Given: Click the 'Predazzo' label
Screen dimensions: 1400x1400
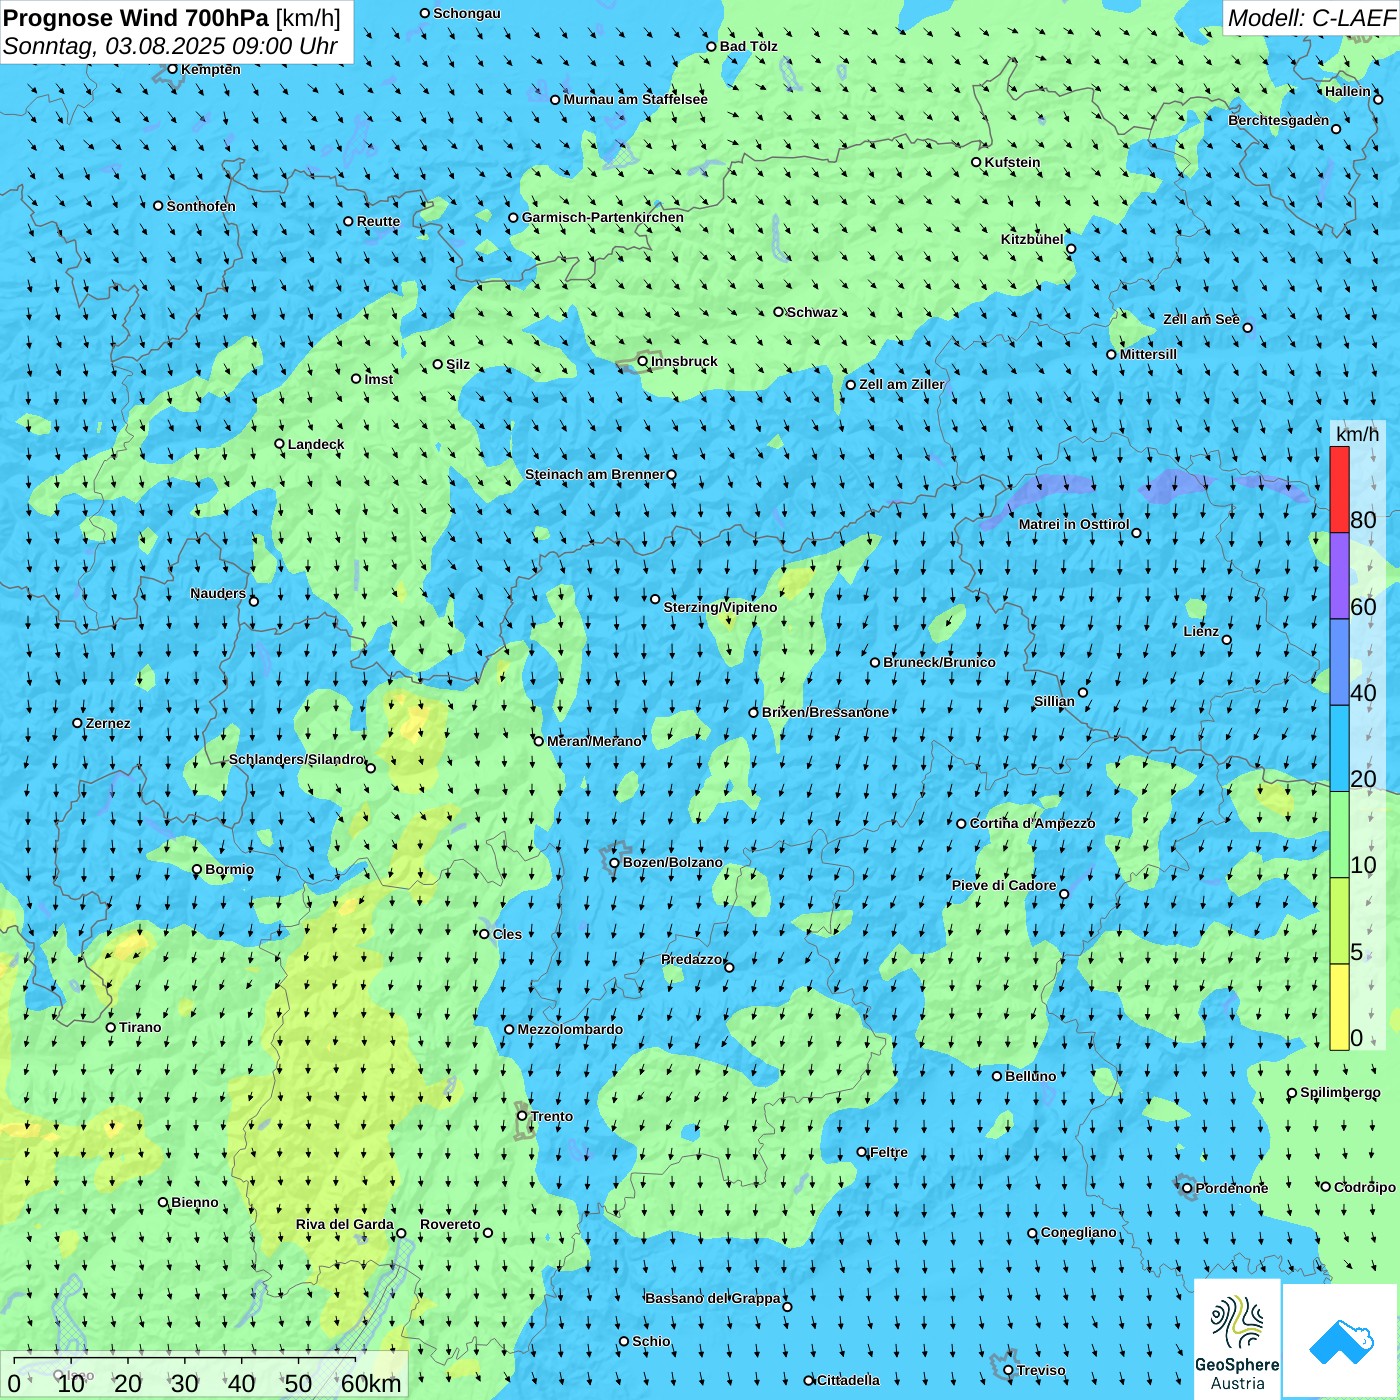Looking at the screenshot, I should click(691, 959).
